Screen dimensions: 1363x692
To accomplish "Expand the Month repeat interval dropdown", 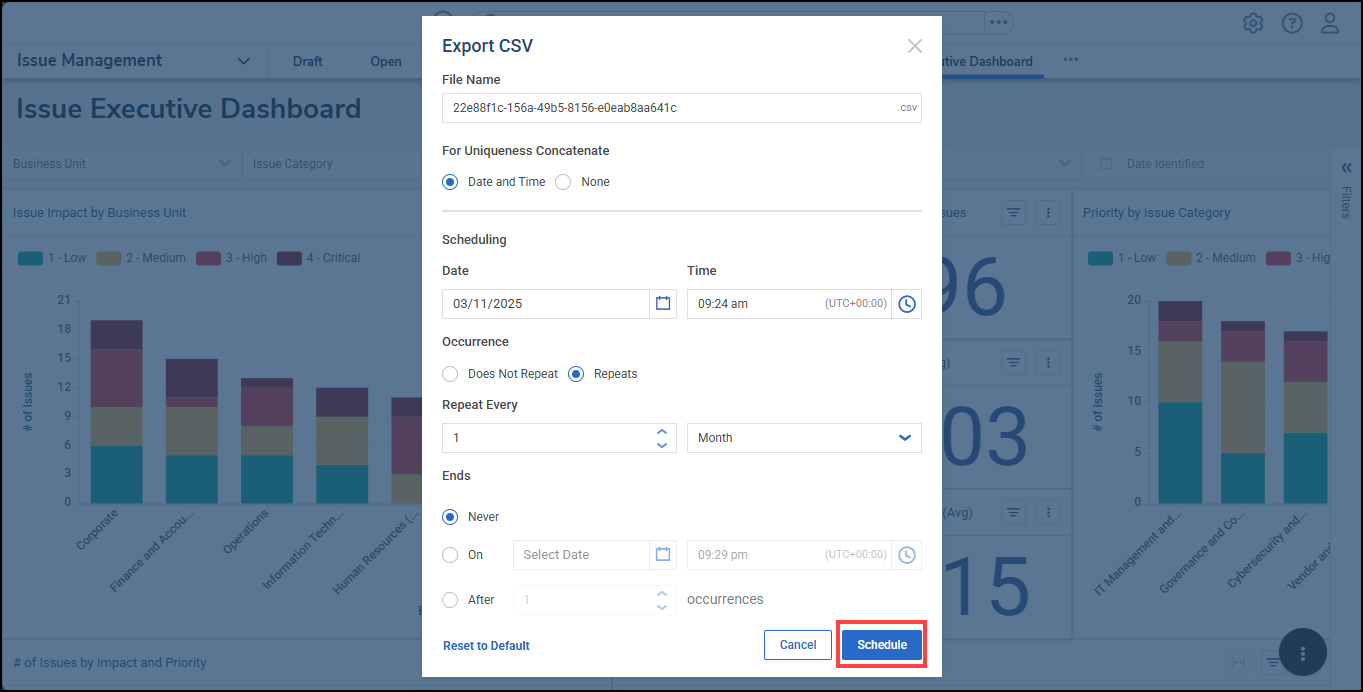I will click(x=904, y=438).
